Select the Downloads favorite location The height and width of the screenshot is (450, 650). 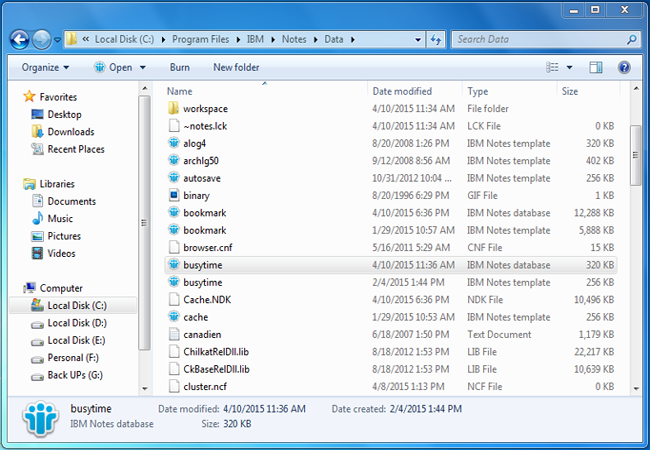click(70, 132)
